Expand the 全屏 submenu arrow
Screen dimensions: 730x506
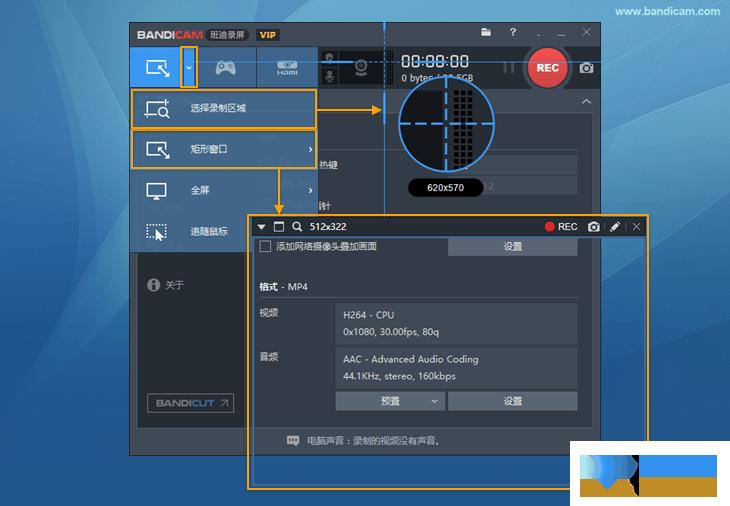[311, 190]
